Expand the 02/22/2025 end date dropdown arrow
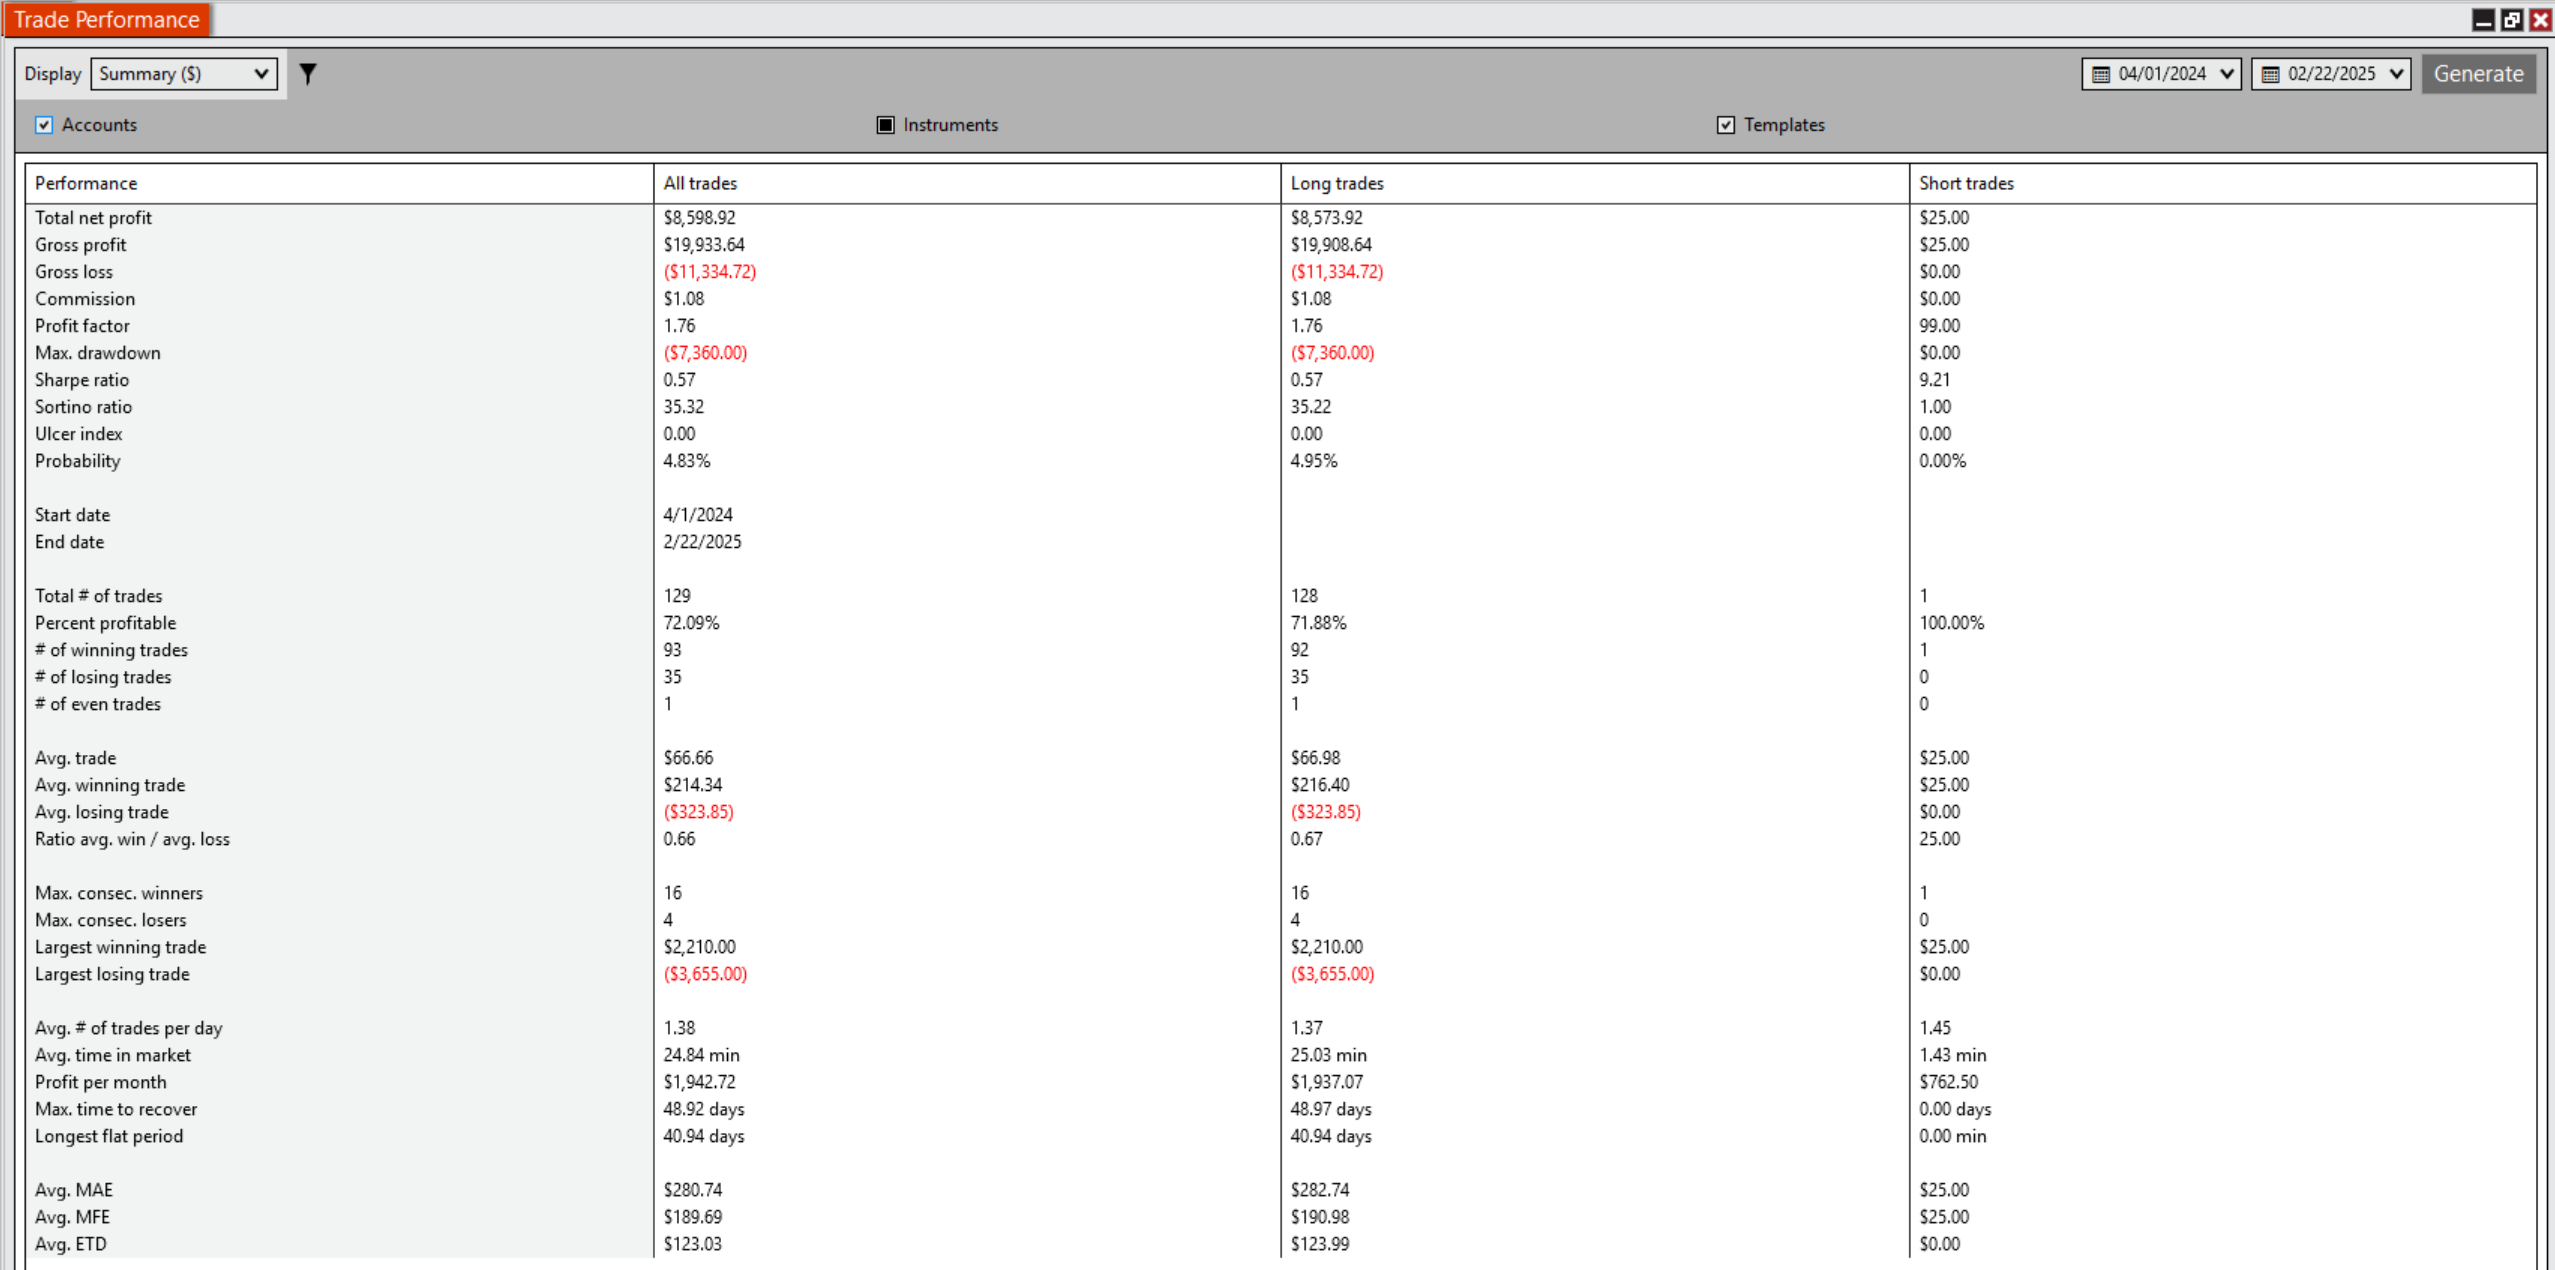This screenshot has width=2555, height=1270. [x=2396, y=74]
